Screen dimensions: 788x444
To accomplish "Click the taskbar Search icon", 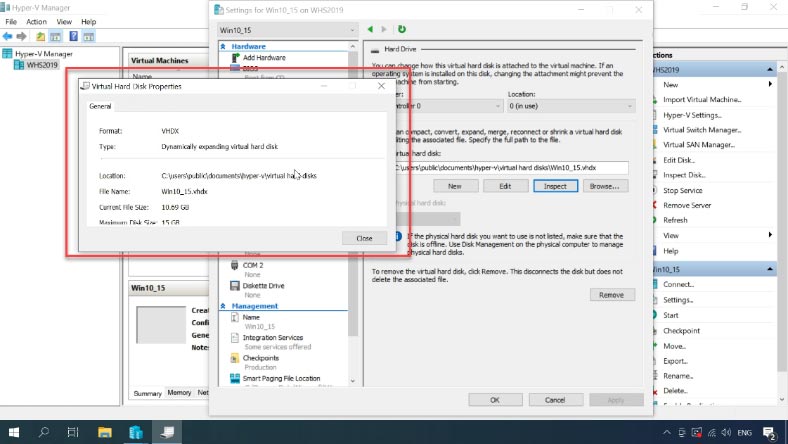I will pyautogui.click(x=44, y=432).
